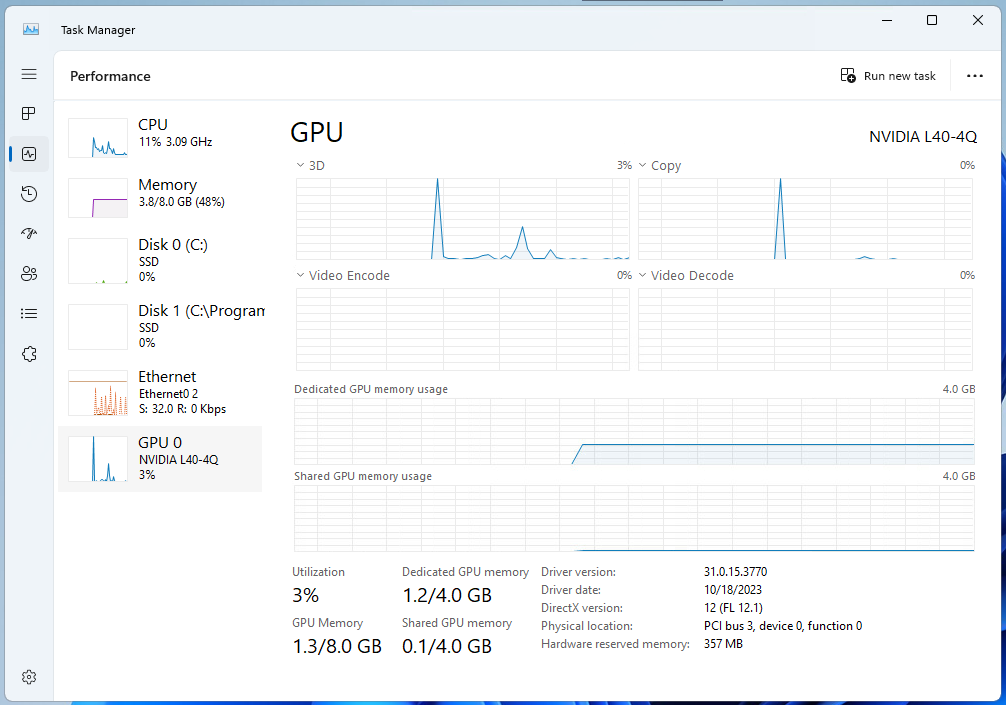Open the Users page icon

tap(29, 274)
